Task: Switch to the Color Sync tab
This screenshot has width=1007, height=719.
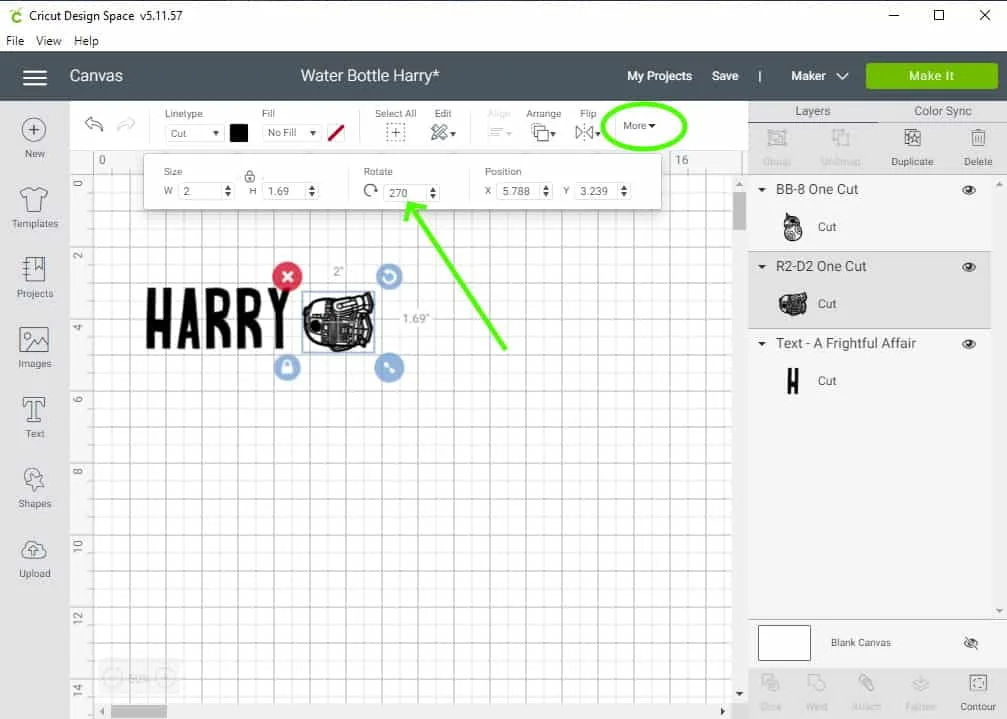Action: [942, 111]
